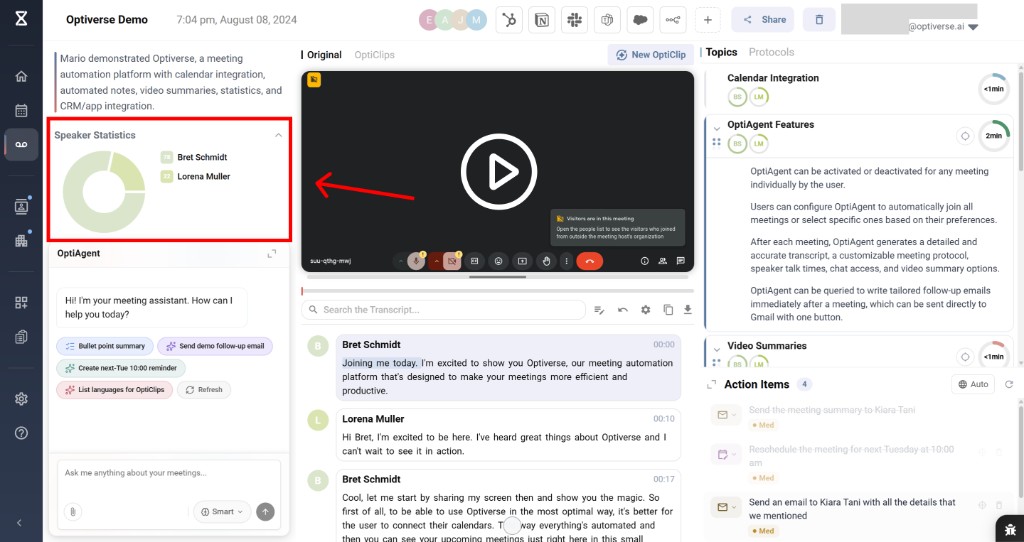Play the meeting recording video
The height and width of the screenshot is (542, 1024).
pyautogui.click(x=499, y=172)
